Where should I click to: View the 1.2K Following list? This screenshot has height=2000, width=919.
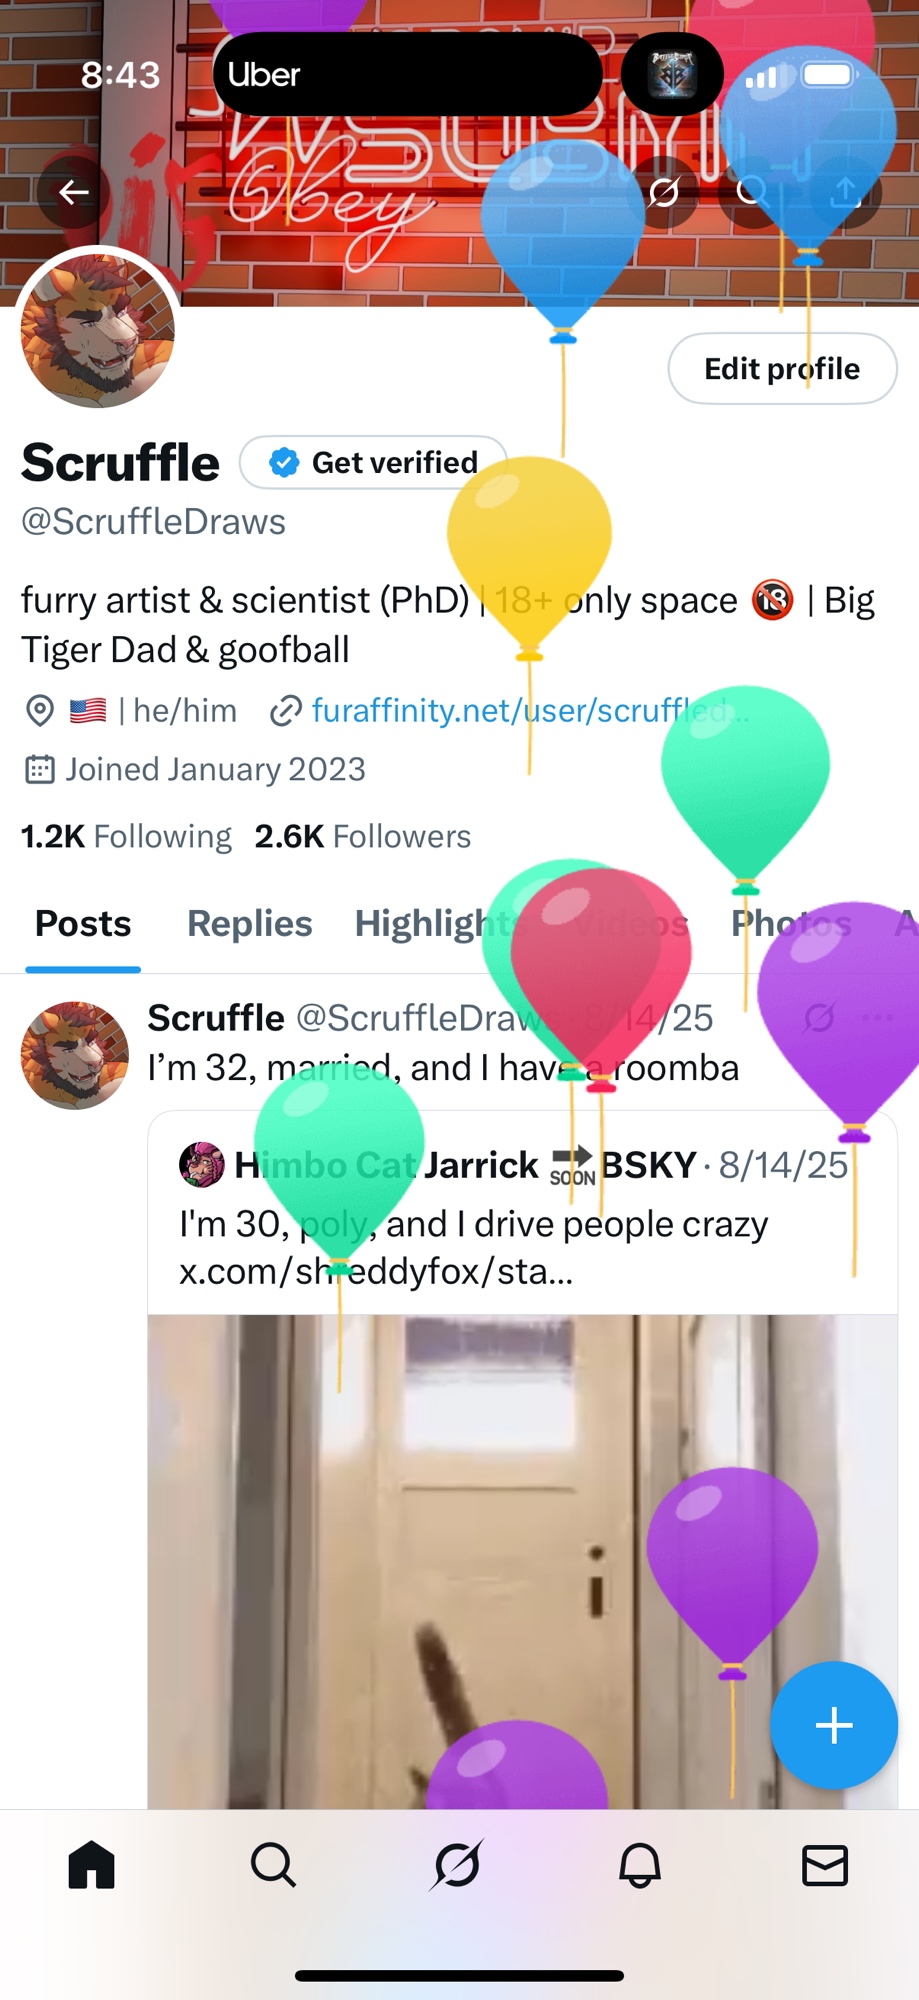[x=126, y=836]
